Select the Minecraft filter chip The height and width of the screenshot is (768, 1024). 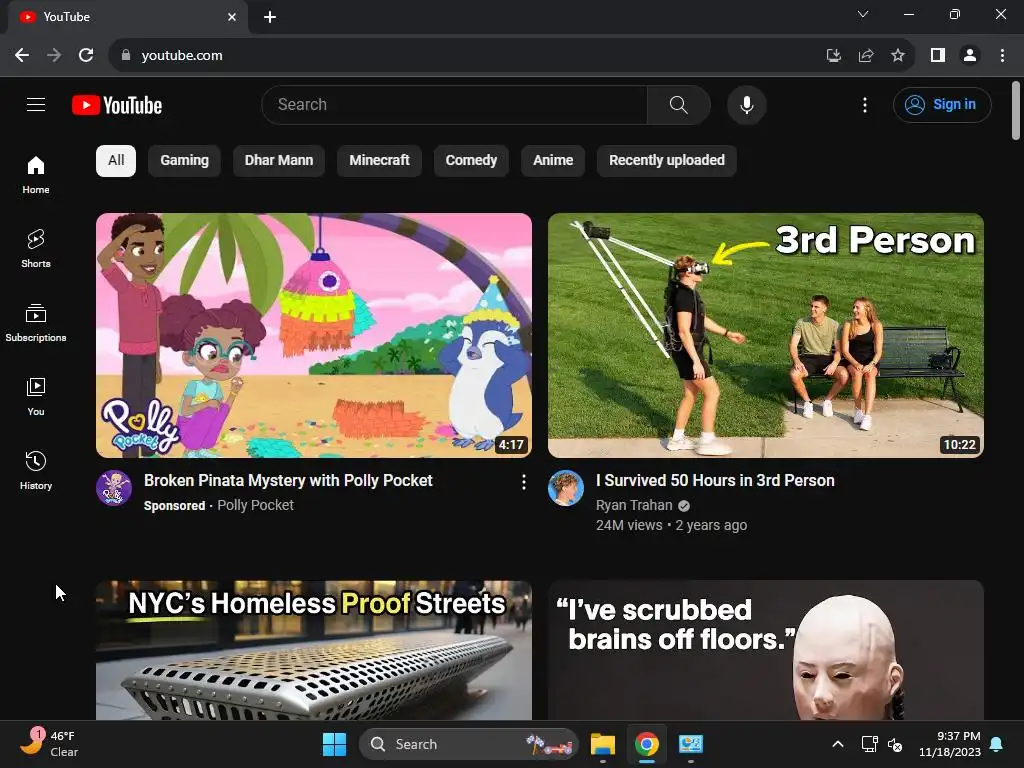[x=379, y=161]
